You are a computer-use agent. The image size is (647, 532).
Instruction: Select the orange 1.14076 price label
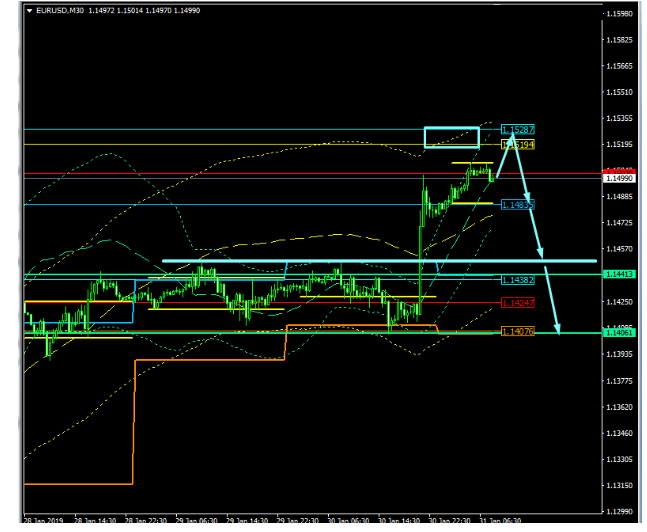pyautogui.click(x=518, y=331)
